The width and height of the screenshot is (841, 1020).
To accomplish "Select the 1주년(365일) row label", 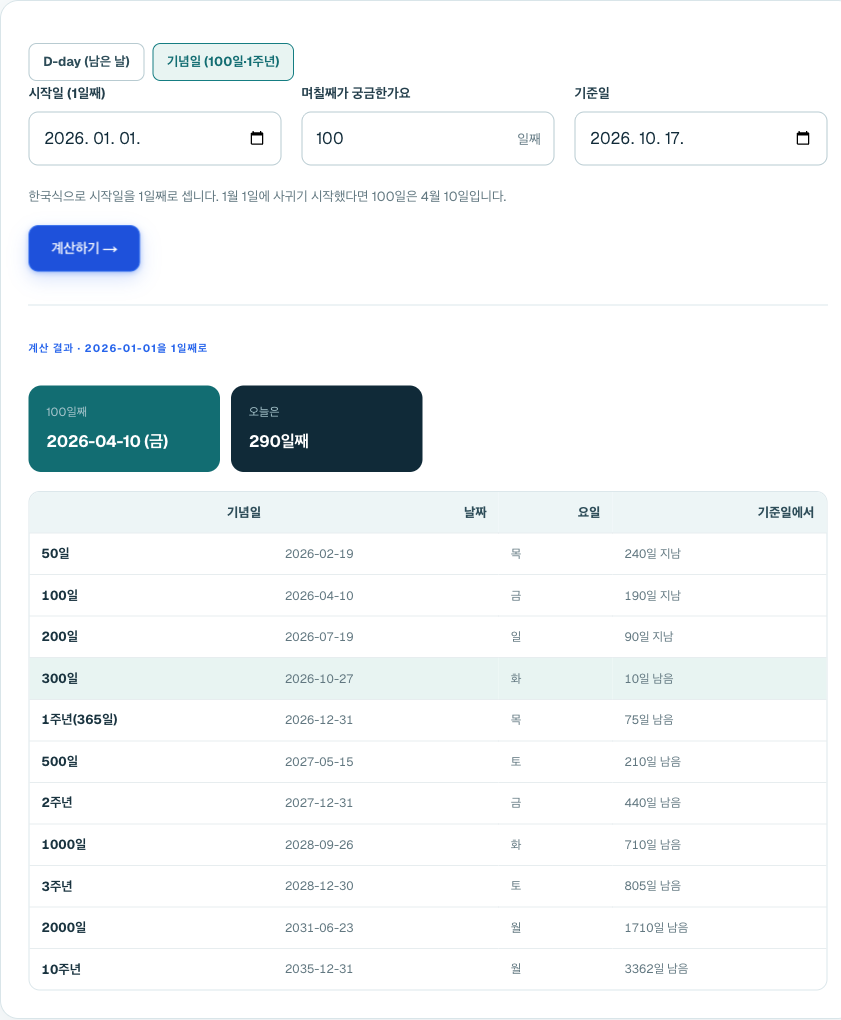I will pos(79,719).
